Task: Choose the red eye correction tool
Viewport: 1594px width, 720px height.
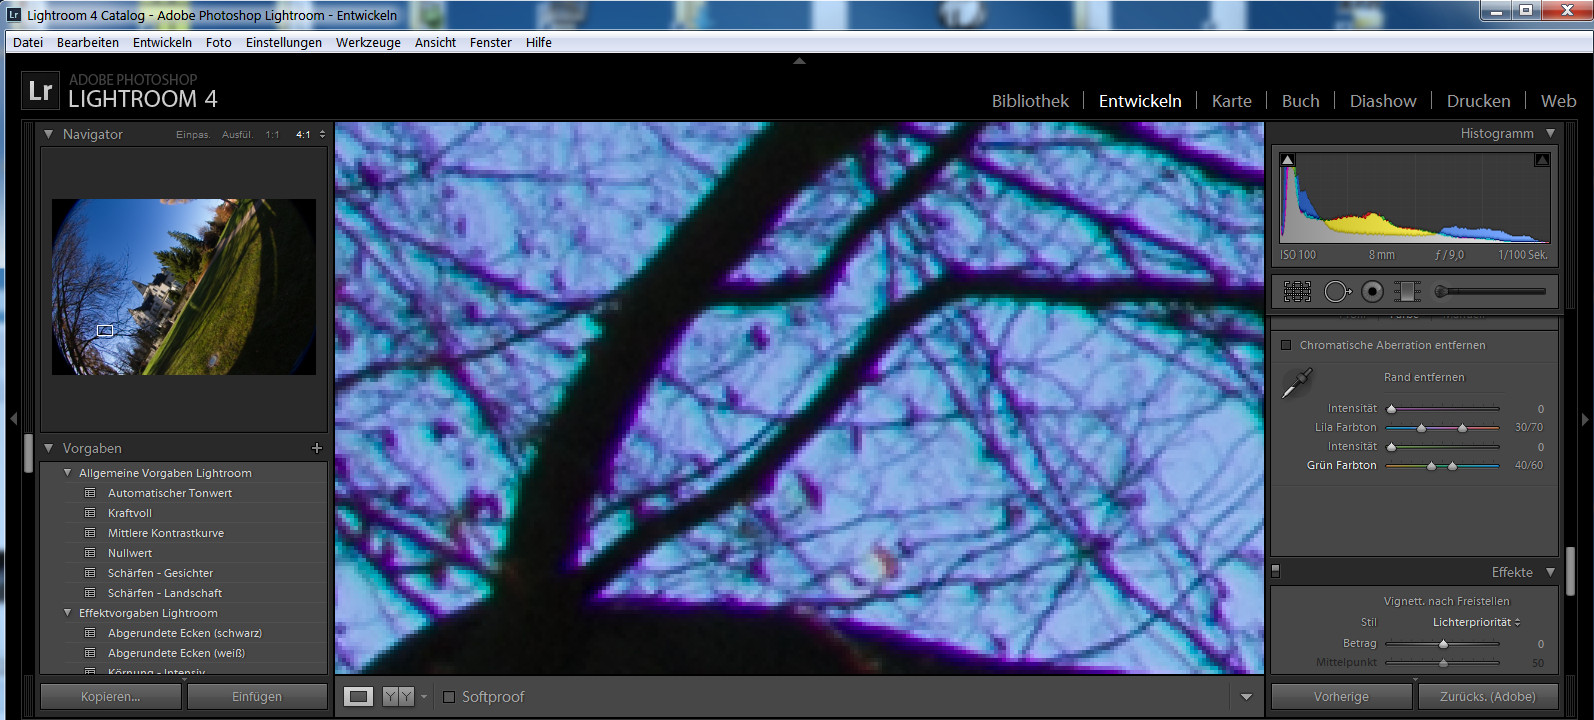Action: (x=1373, y=292)
